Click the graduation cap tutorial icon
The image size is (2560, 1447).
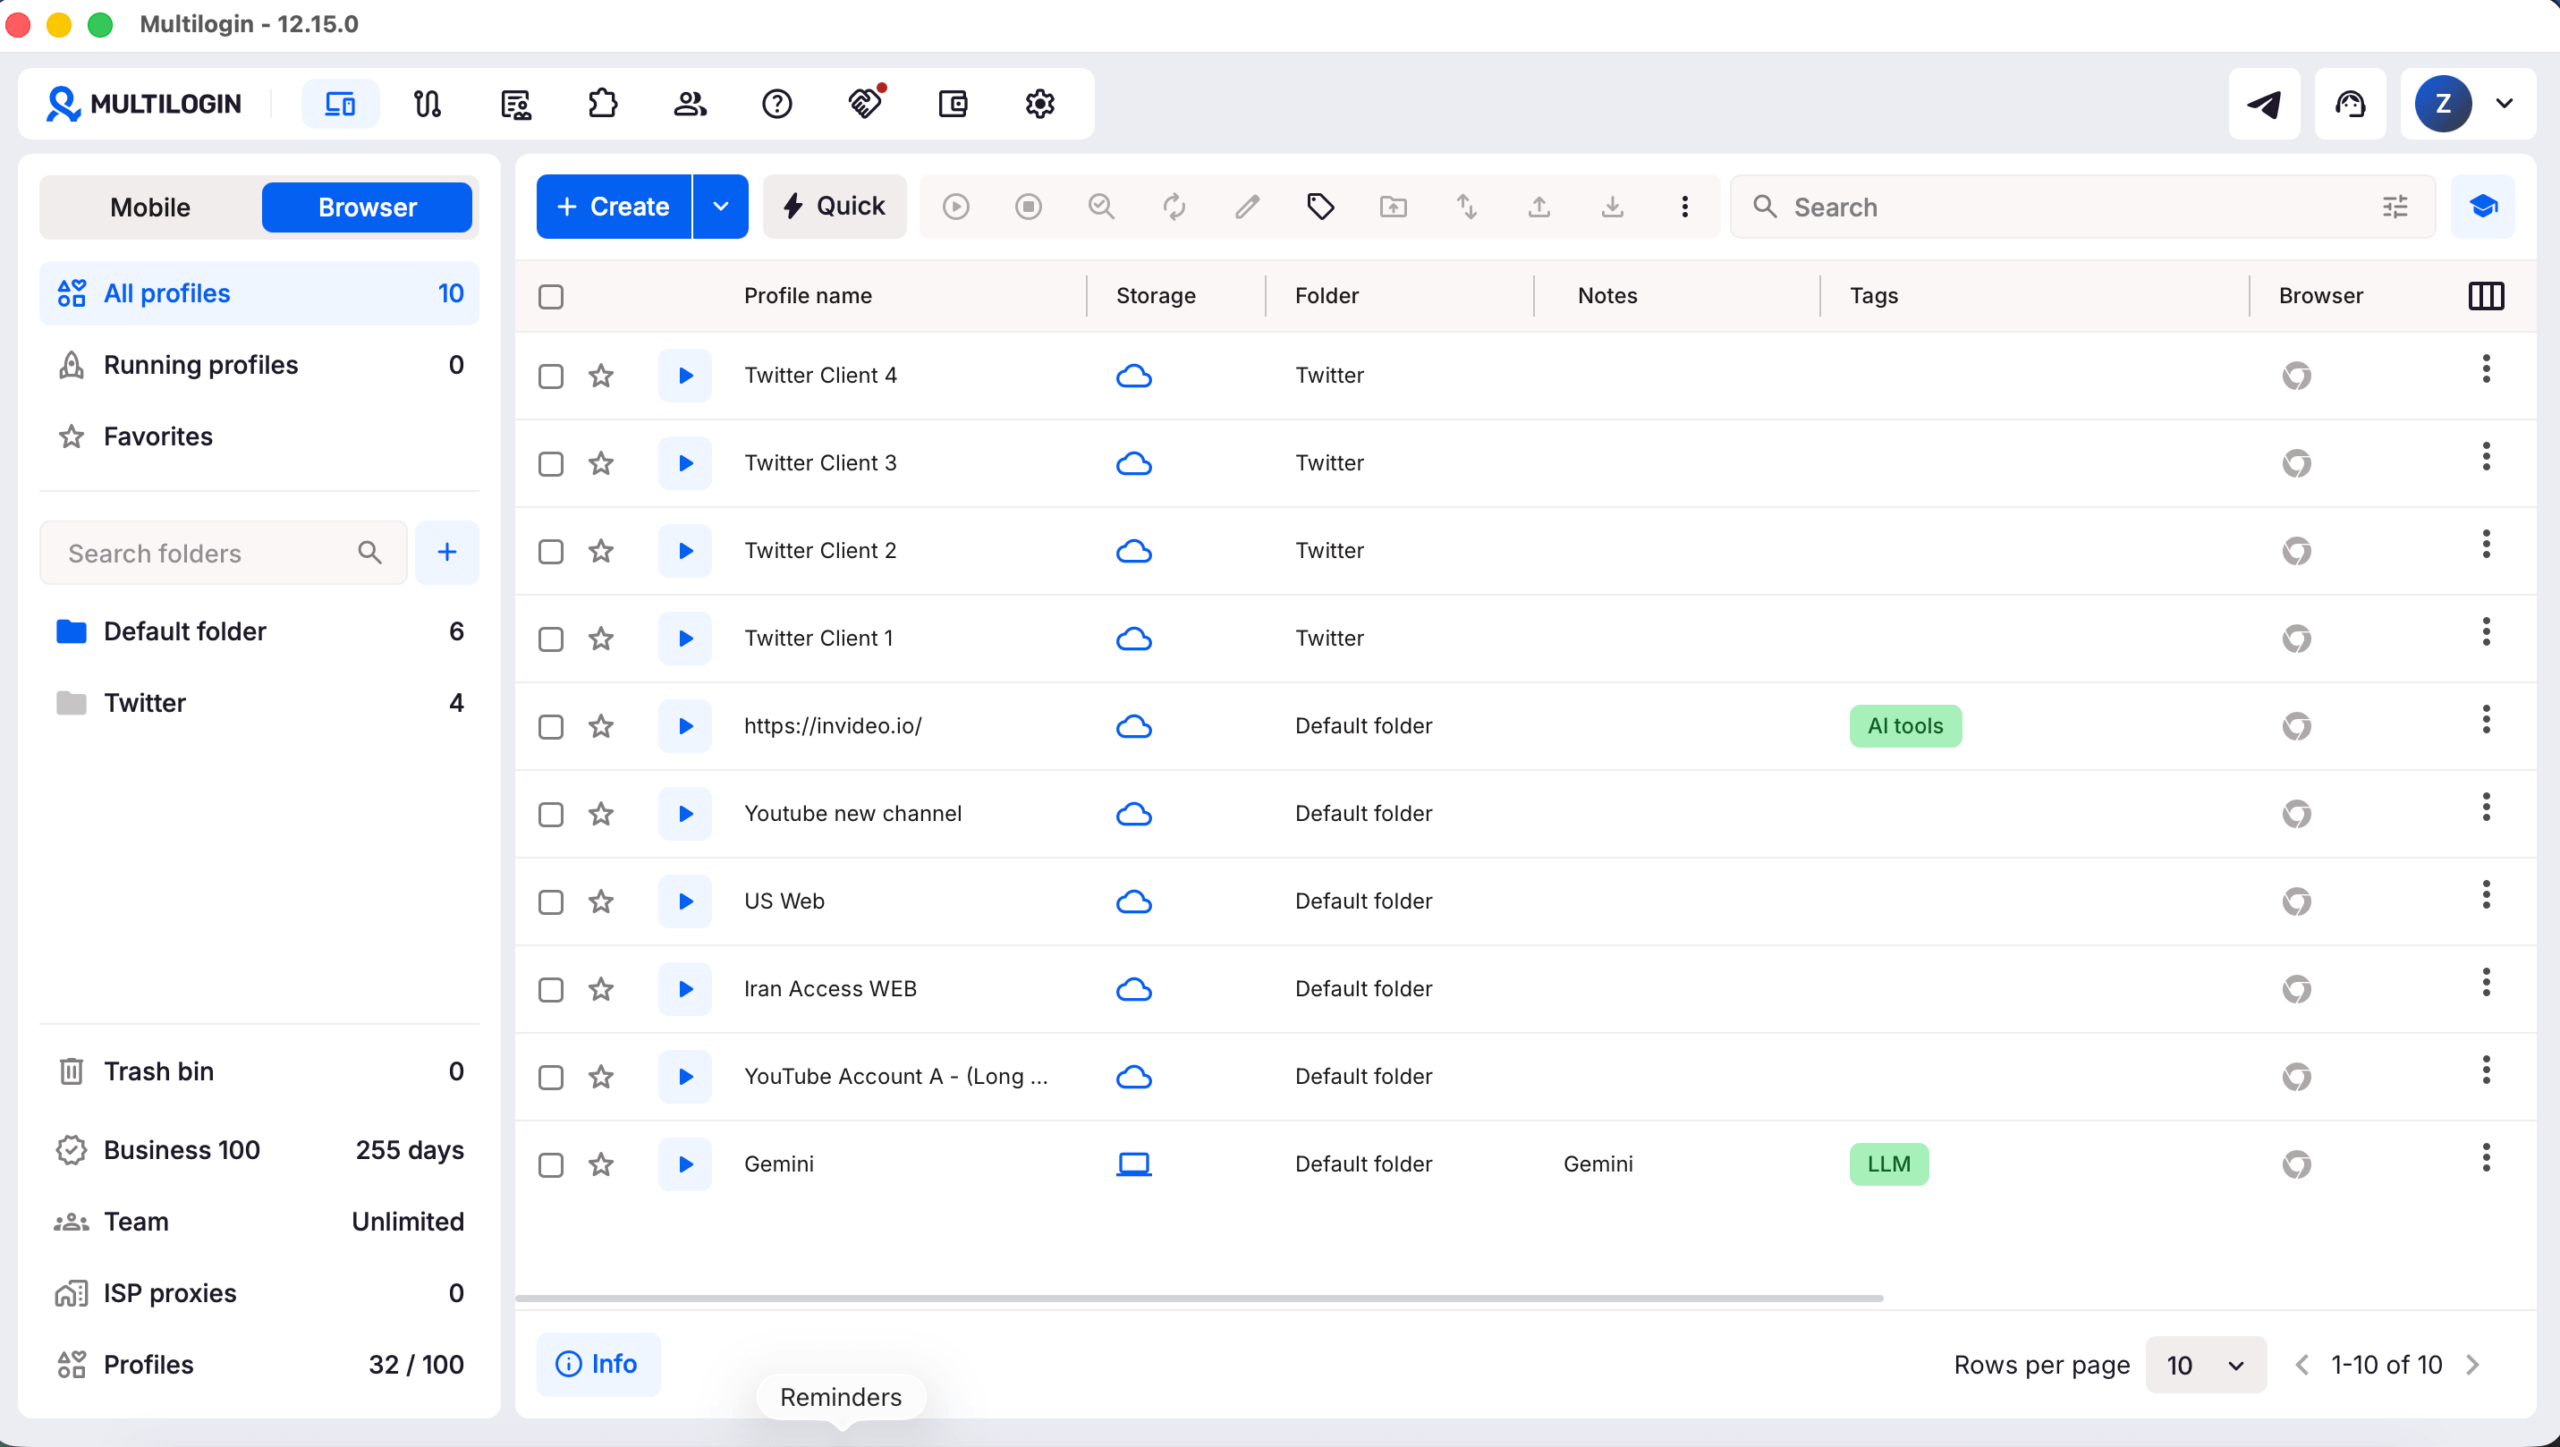coord(2483,207)
